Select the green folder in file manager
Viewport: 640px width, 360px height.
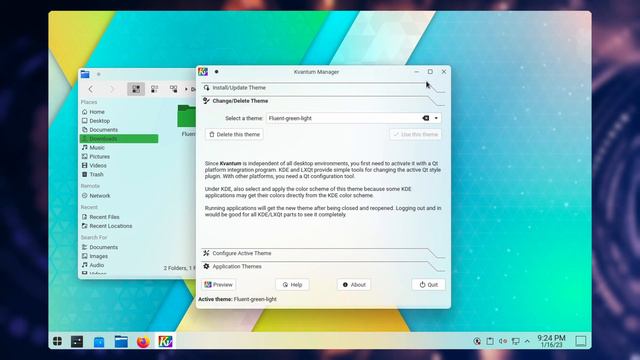[x=187, y=116]
